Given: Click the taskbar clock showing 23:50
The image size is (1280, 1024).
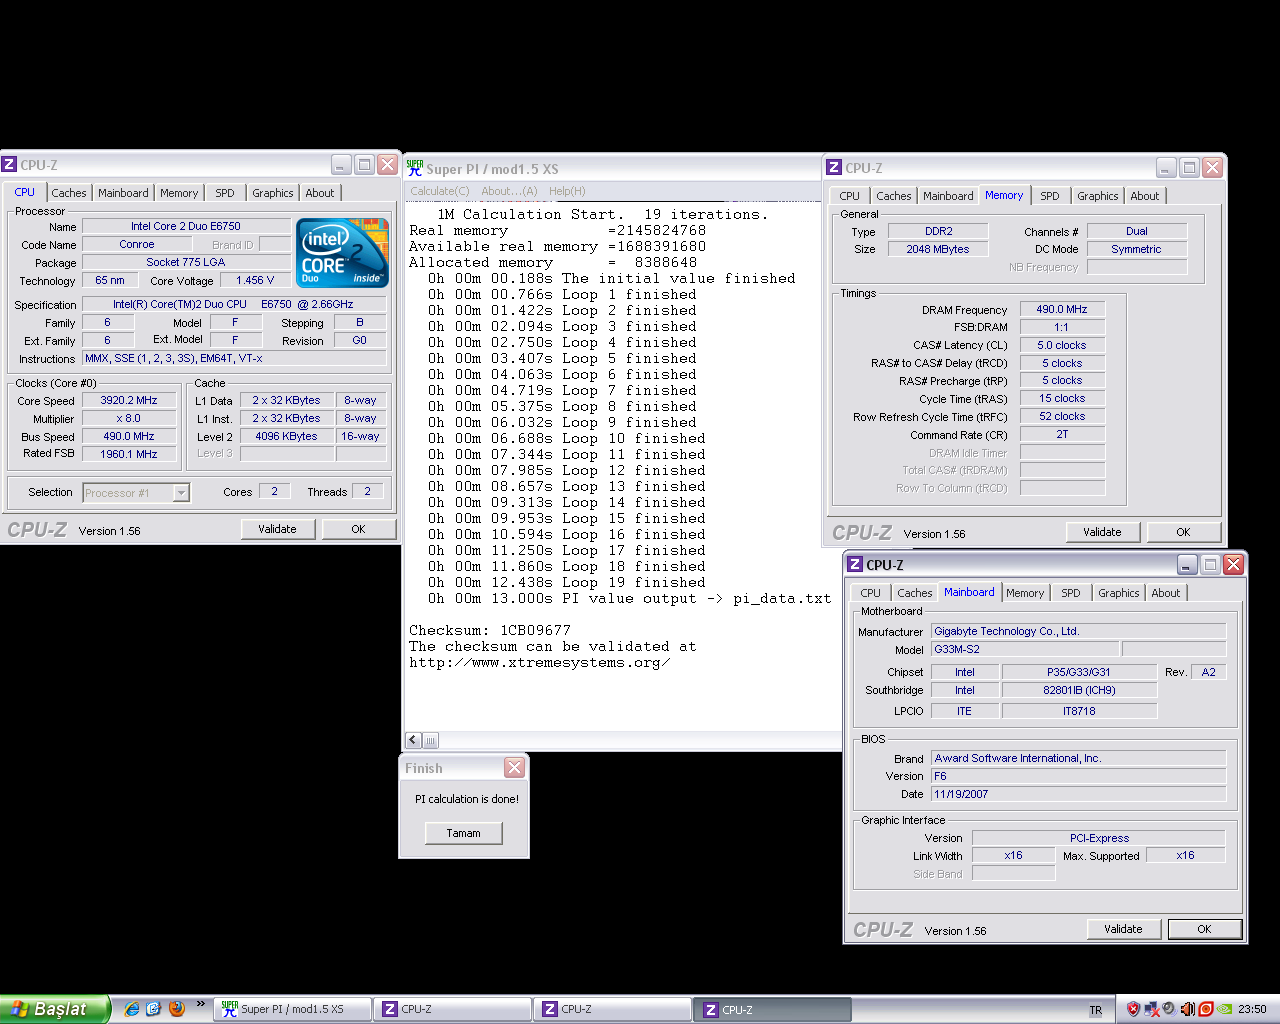Looking at the screenshot, I should point(1252,1010).
